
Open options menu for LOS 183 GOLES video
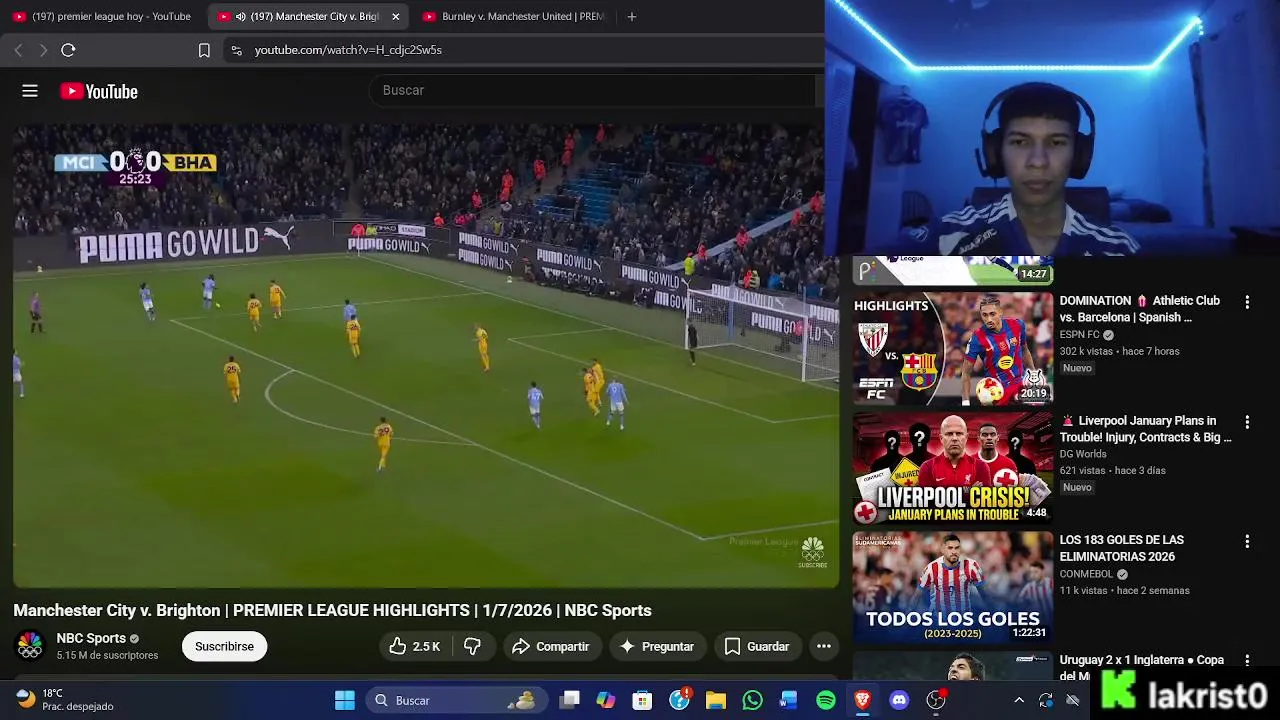click(1247, 542)
